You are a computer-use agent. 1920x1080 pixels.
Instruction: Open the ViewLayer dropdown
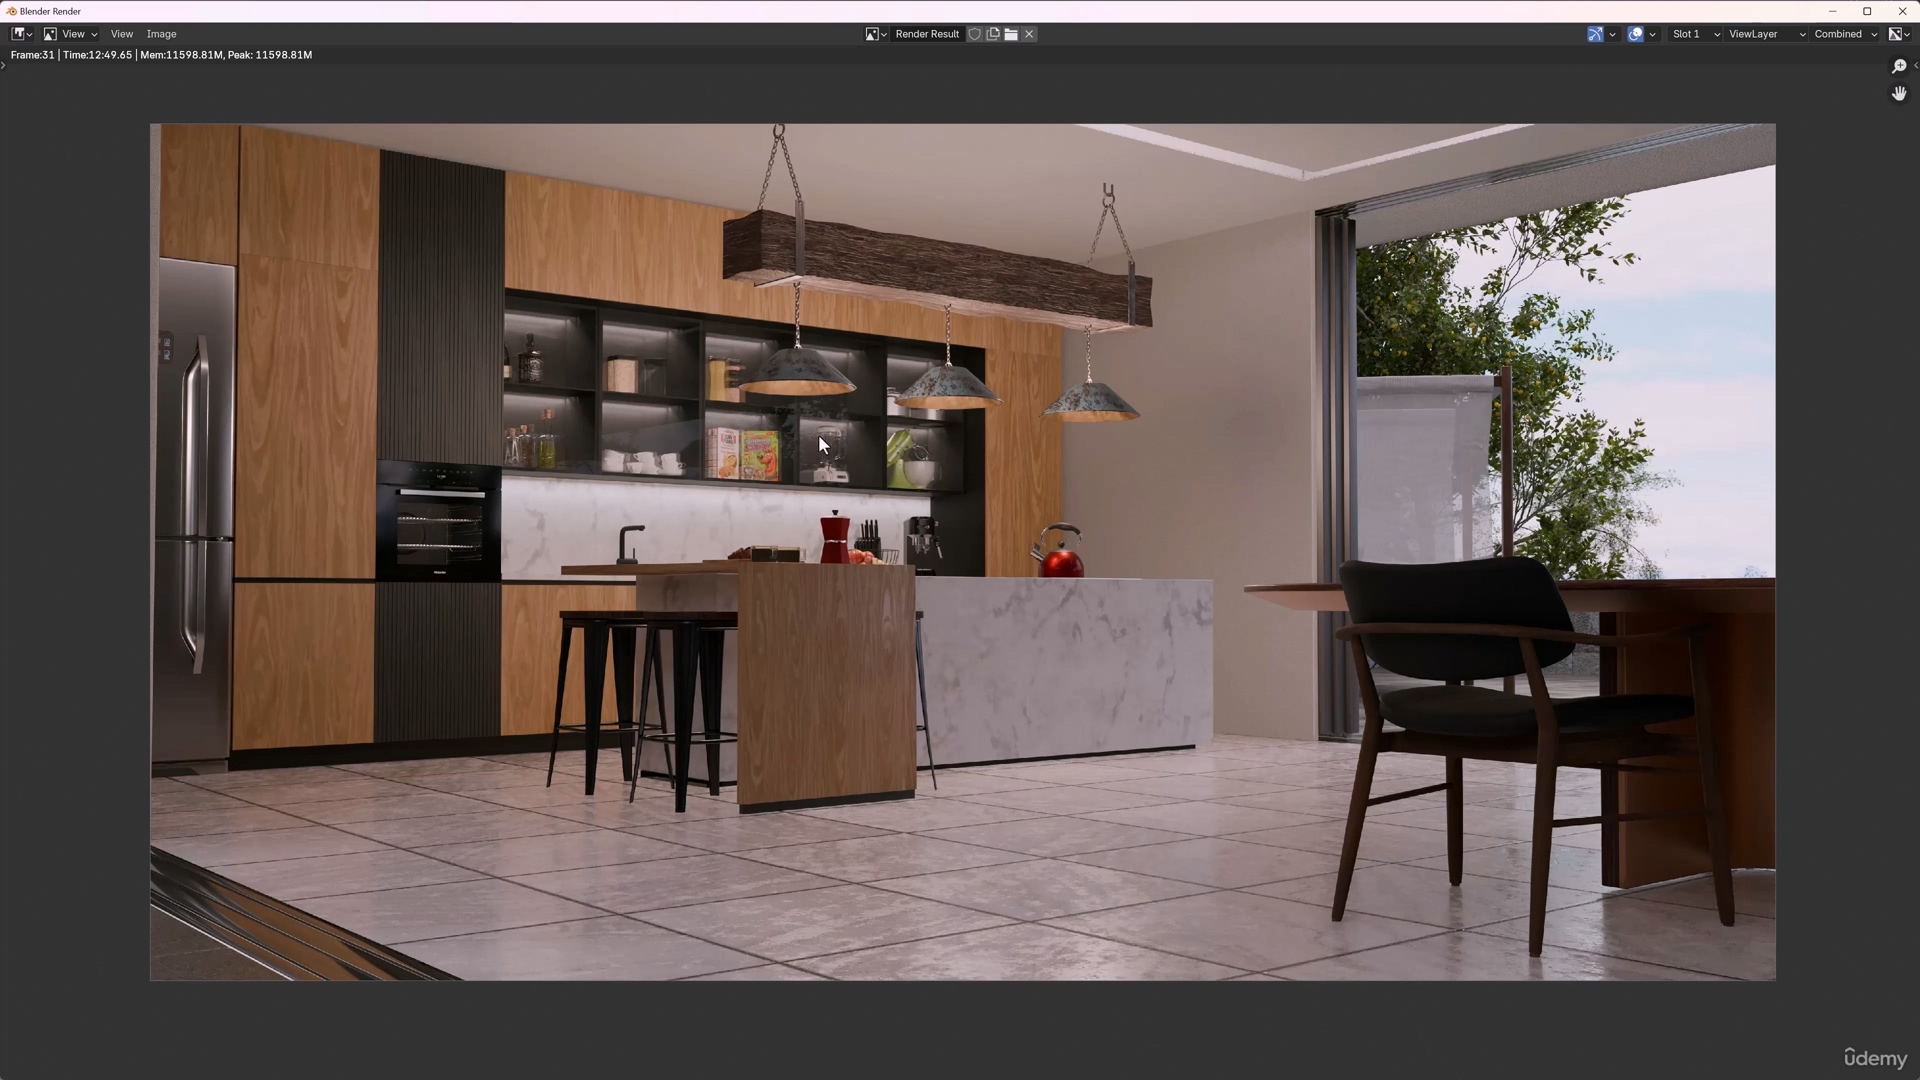(1766, 34)
